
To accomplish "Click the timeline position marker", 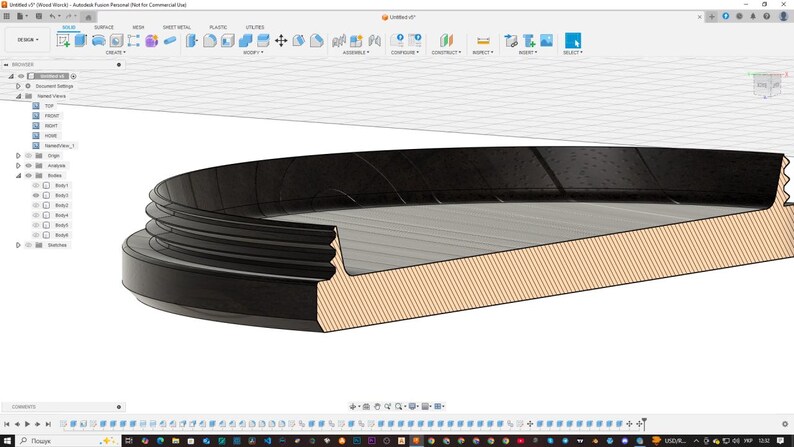I will pyautogui.click(x=644, y=423).
